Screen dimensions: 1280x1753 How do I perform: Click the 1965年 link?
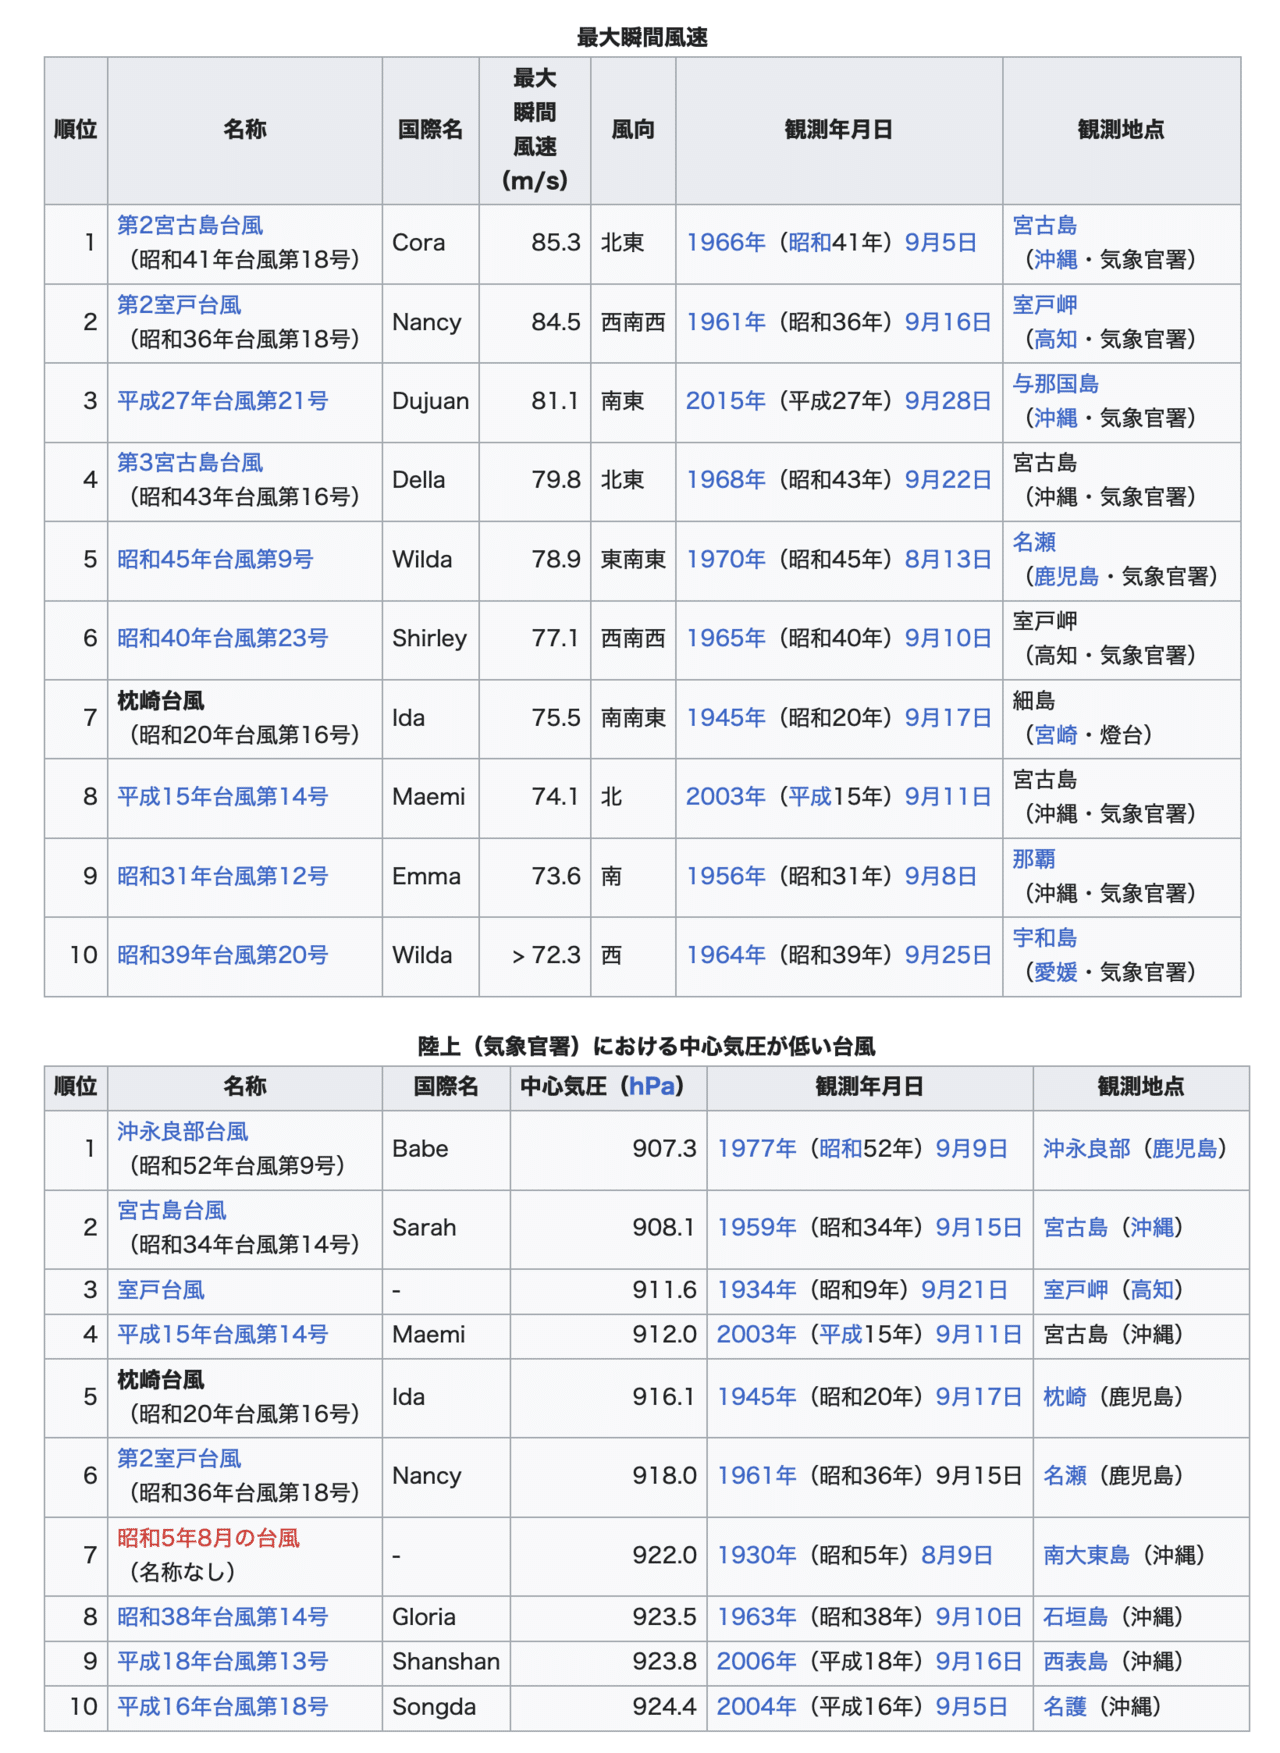pos(726,638)
